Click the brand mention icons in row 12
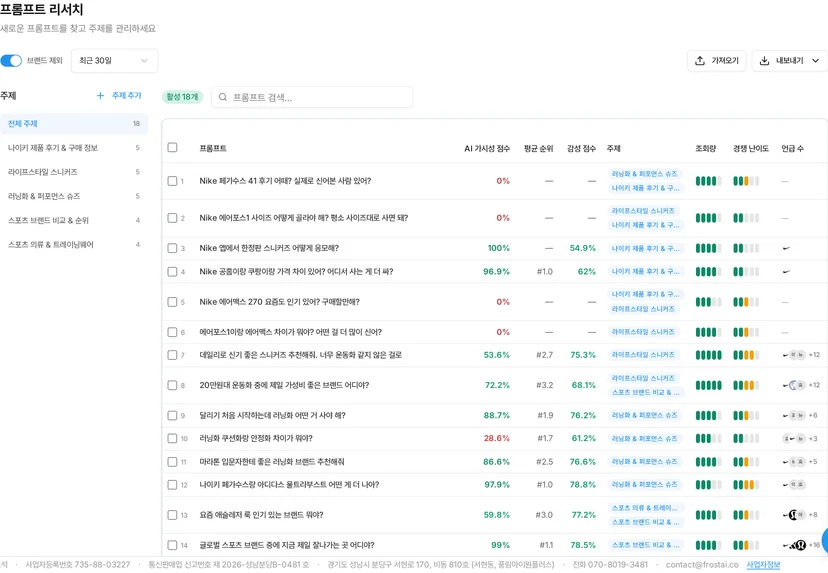The image size is (828, 573). click(794, 485)
